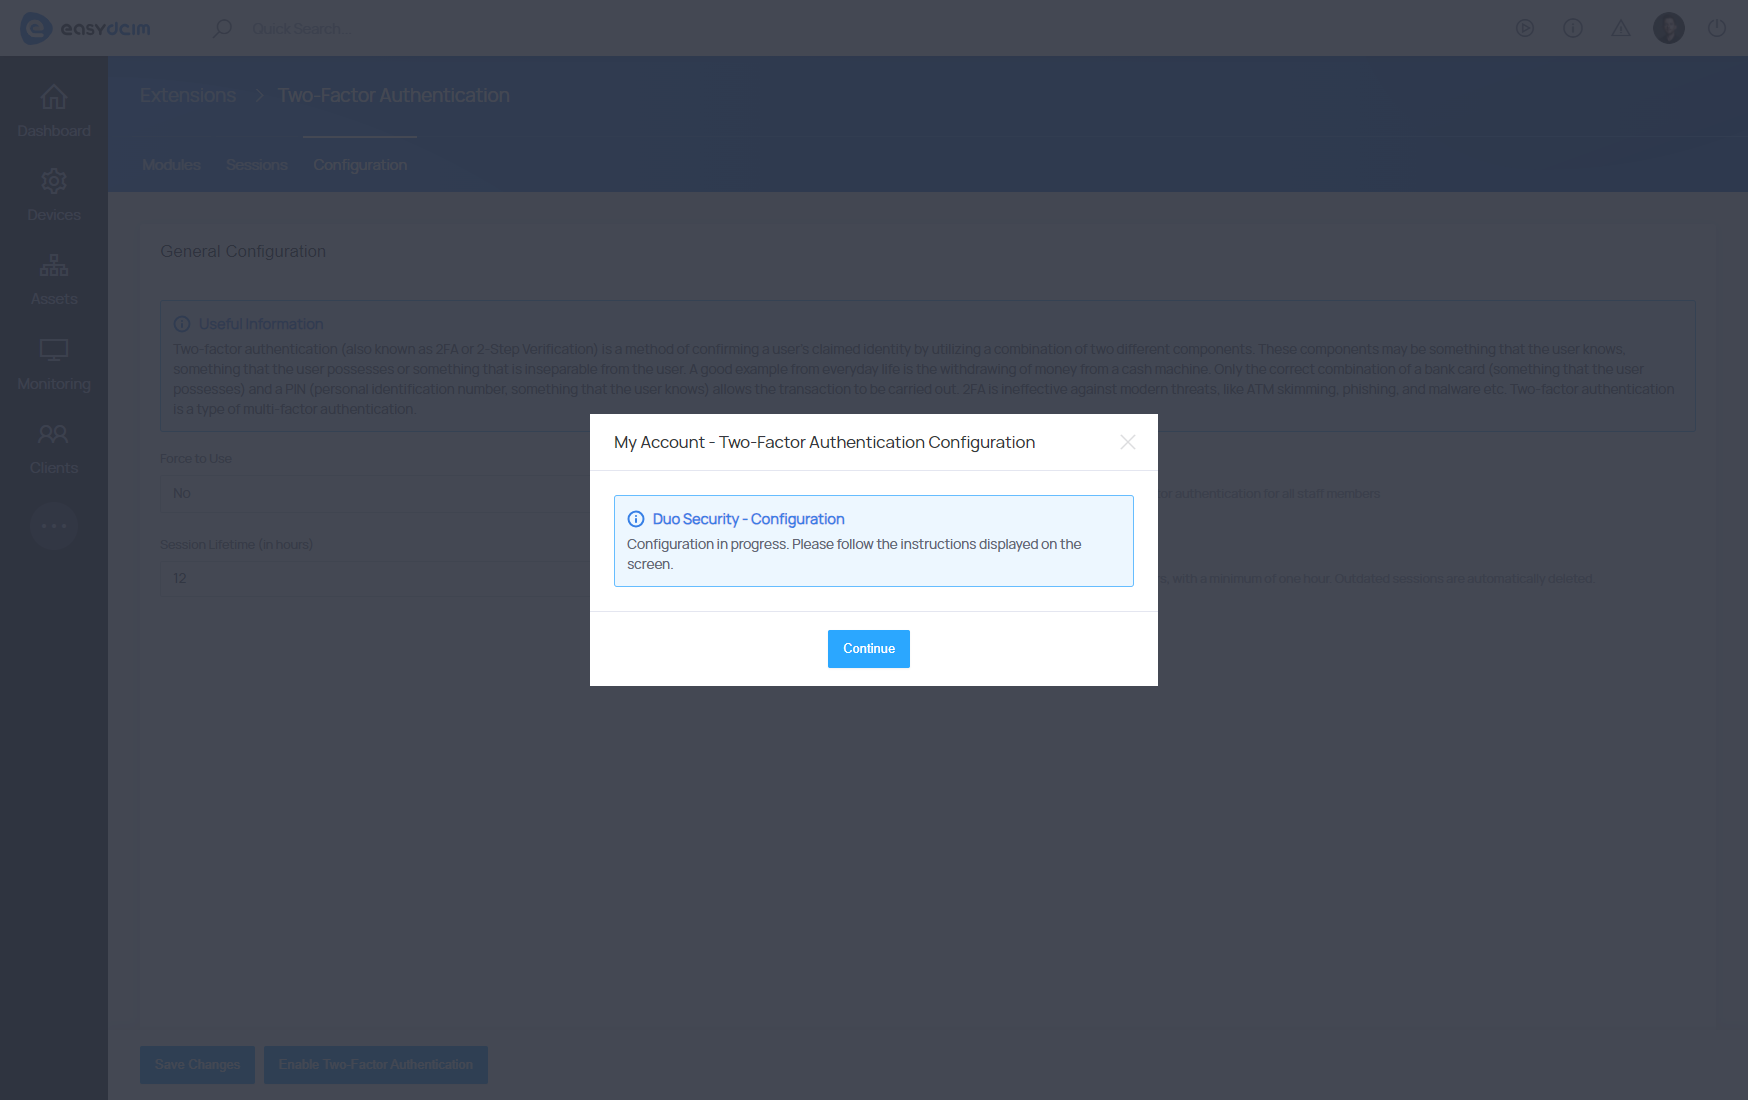Switch to the Configuration tab
This screenshot has width=1748, height=1100.
pyautogui.click(x=360, y=165)
